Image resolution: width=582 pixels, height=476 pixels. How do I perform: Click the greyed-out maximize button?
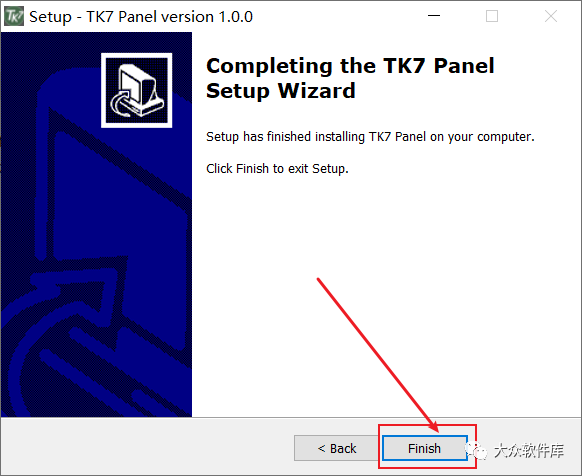click(492, 16)
